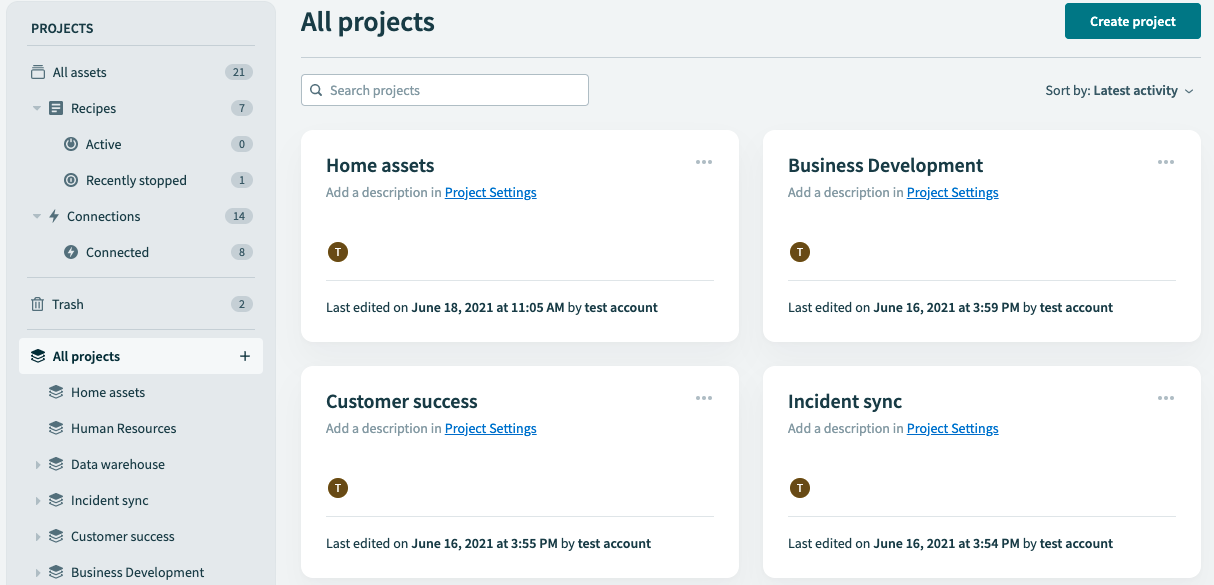Select Recently stopped recipes filter
Screen dimensions: 1214x585
(x=136, y=180)
